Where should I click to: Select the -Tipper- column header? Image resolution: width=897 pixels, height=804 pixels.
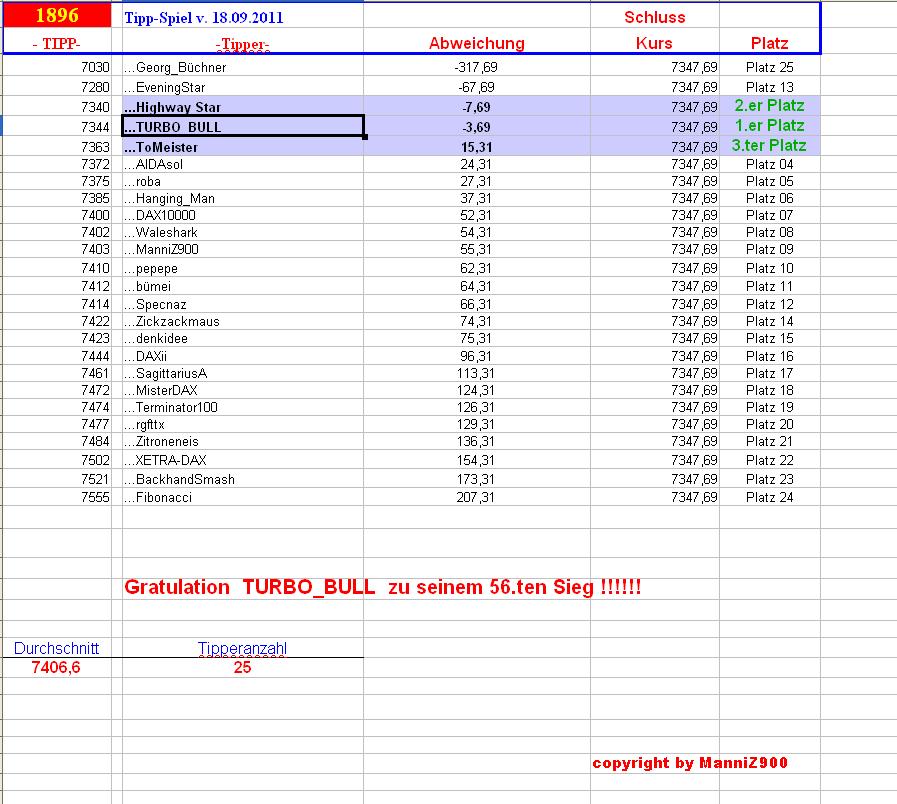[x=243, y=44]
